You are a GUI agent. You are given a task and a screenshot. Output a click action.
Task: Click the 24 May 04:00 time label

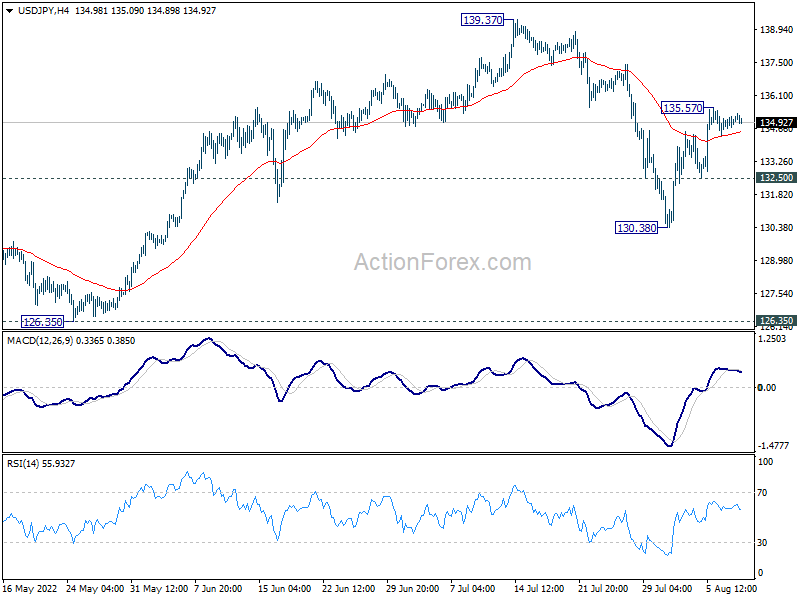click(x=95, y=588)
